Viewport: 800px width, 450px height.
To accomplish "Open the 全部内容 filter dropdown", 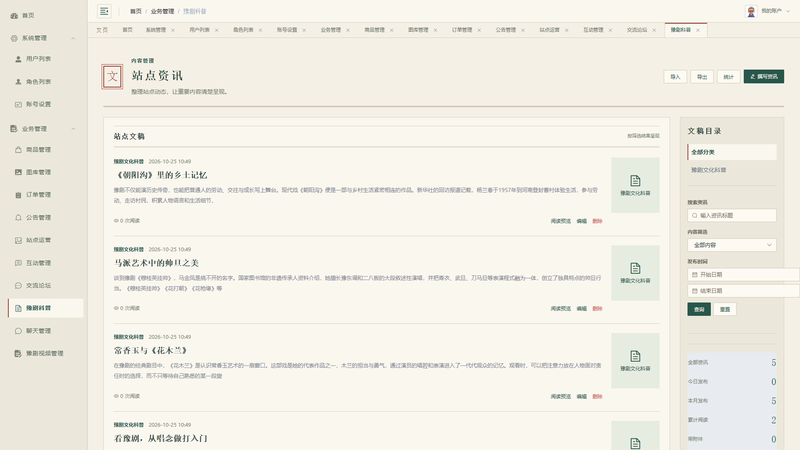I will point(732,245).
